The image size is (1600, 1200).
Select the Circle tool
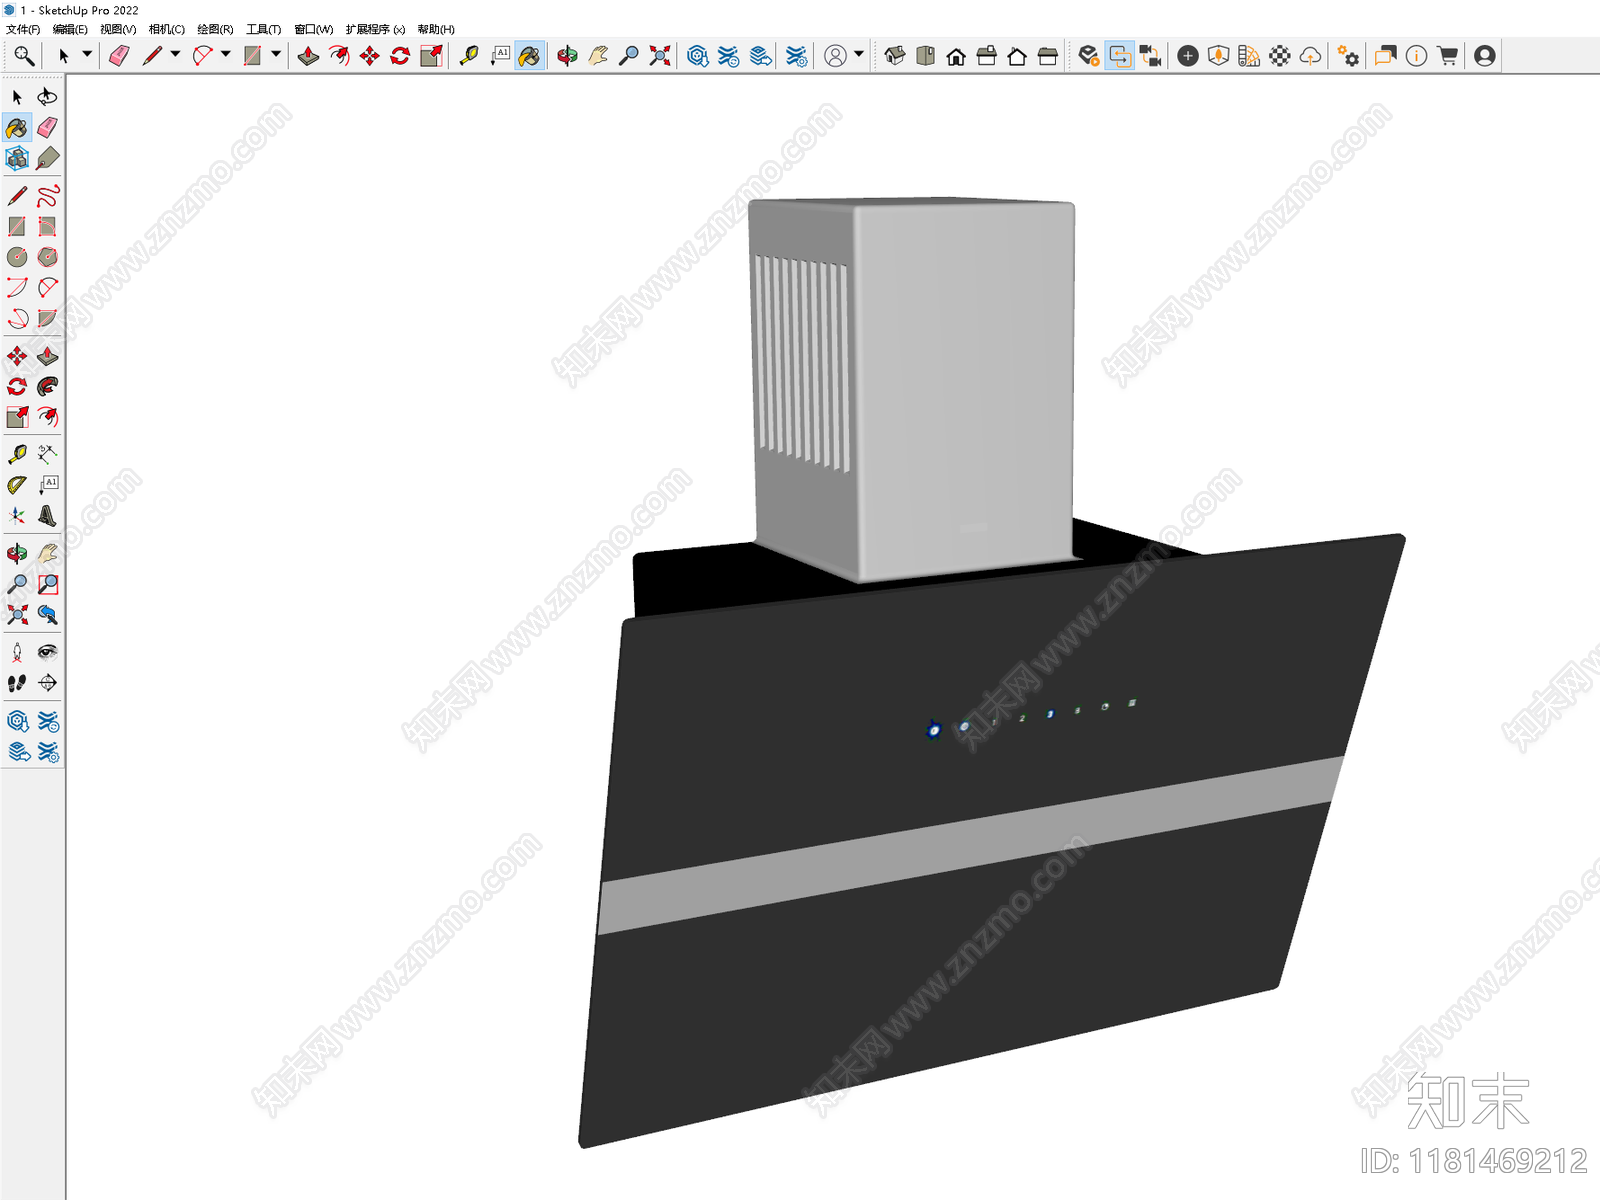coord(17,257)
